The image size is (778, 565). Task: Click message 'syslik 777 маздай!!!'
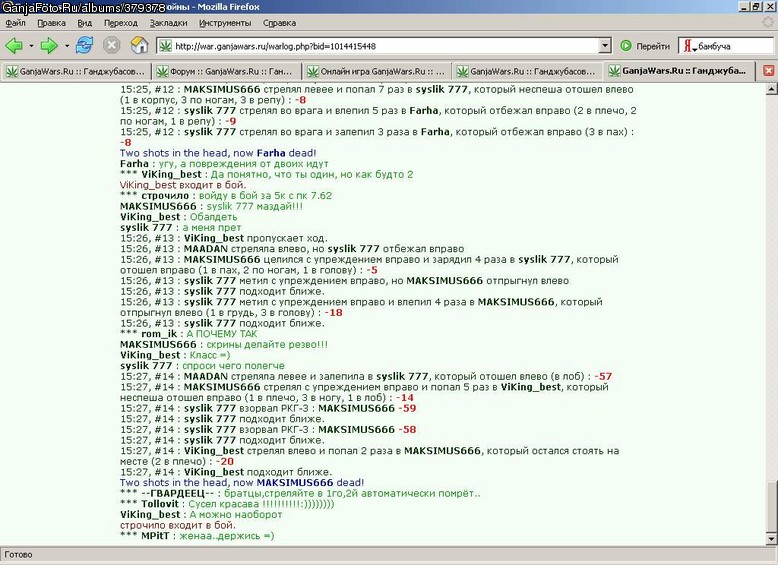255,206
